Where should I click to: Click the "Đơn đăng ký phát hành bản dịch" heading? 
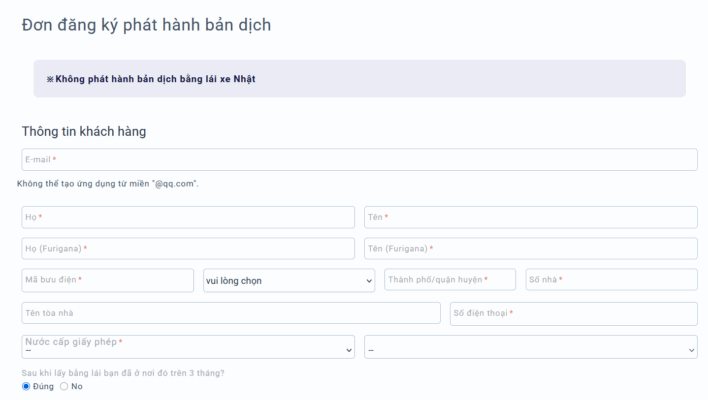(146, 24)
